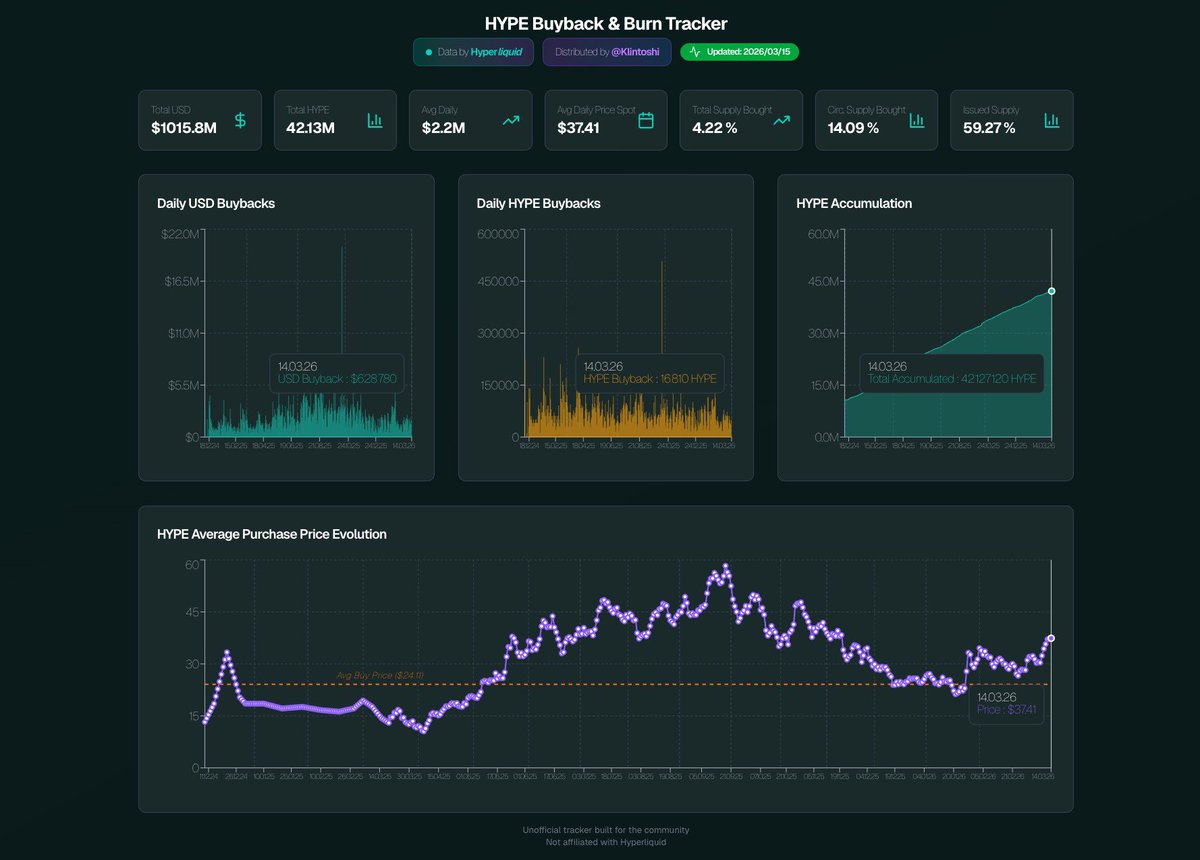Click the 450000 y-axis label
This screenshot has width=1200, height=860.
click(499, 282)
